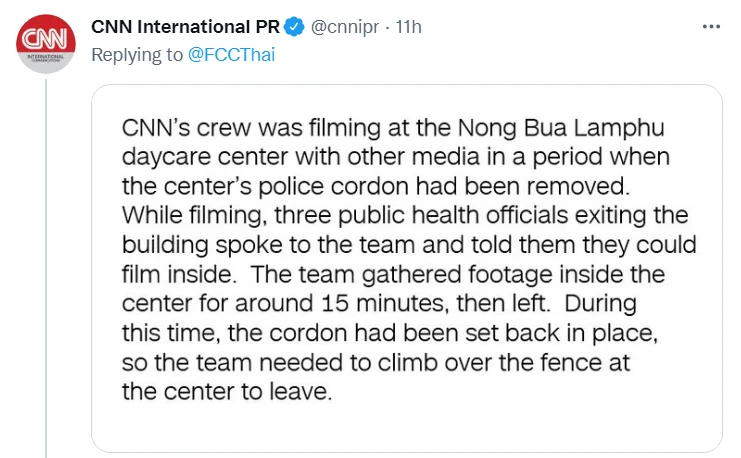The width and height of the screenshot is (741, 458).
Task: Click the 11h tweet timestamp
Action: click(408, 27)
